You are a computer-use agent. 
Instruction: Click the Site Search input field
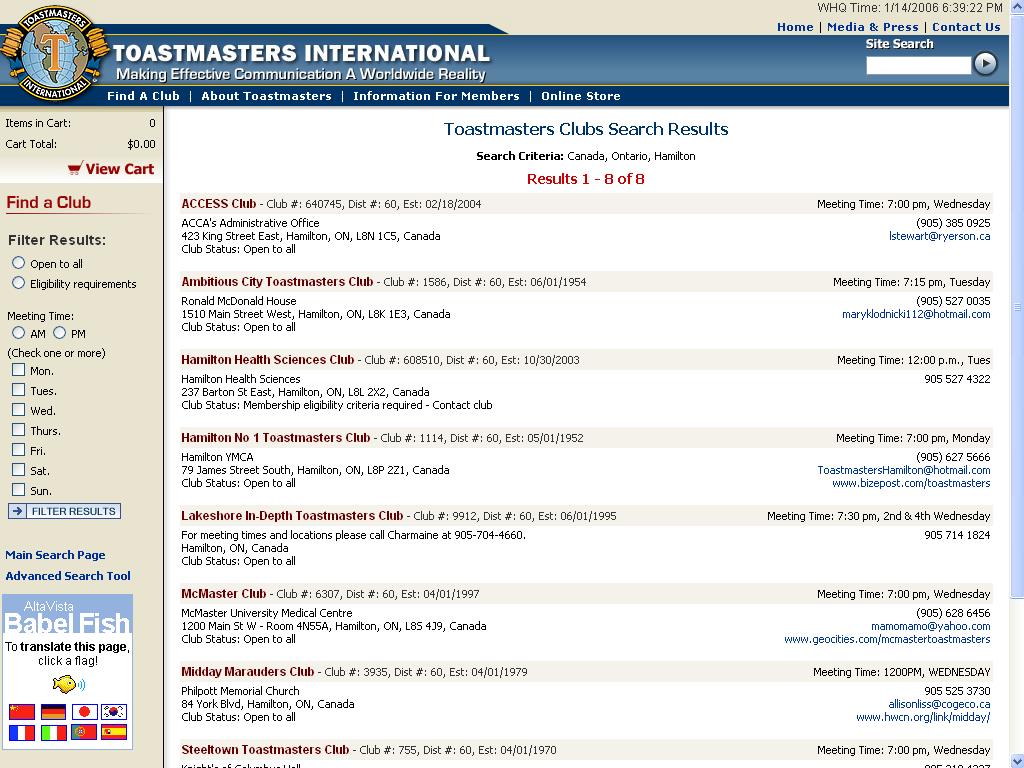[x=918, y=65]
